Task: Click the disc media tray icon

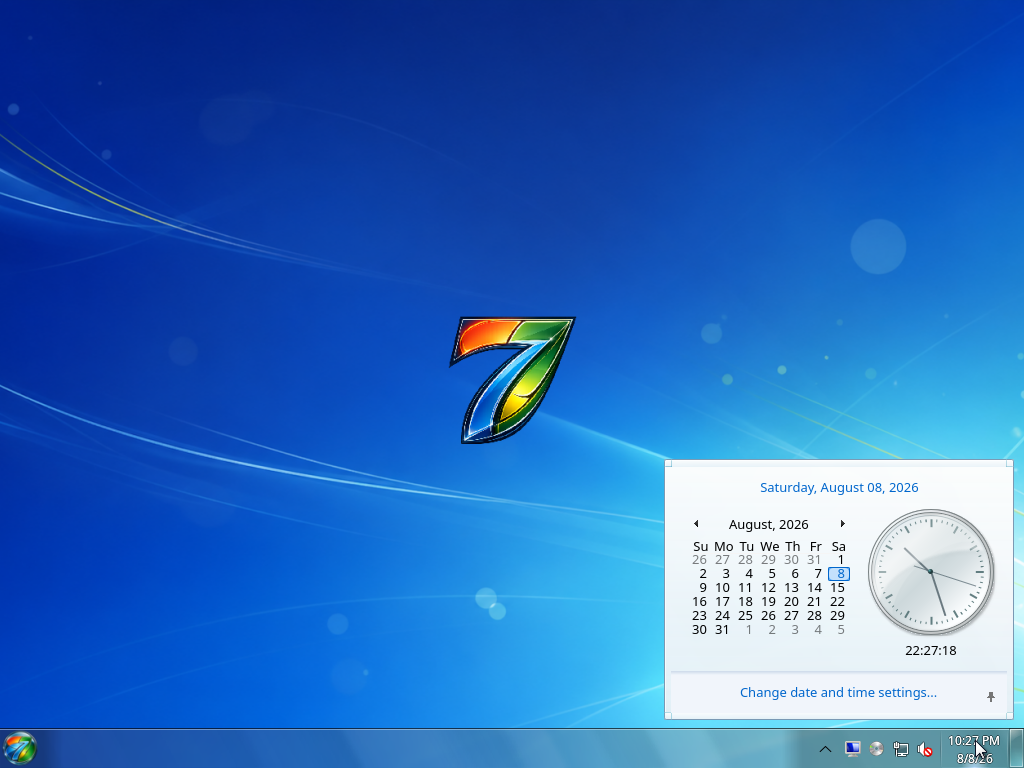Action: (876, 749)
